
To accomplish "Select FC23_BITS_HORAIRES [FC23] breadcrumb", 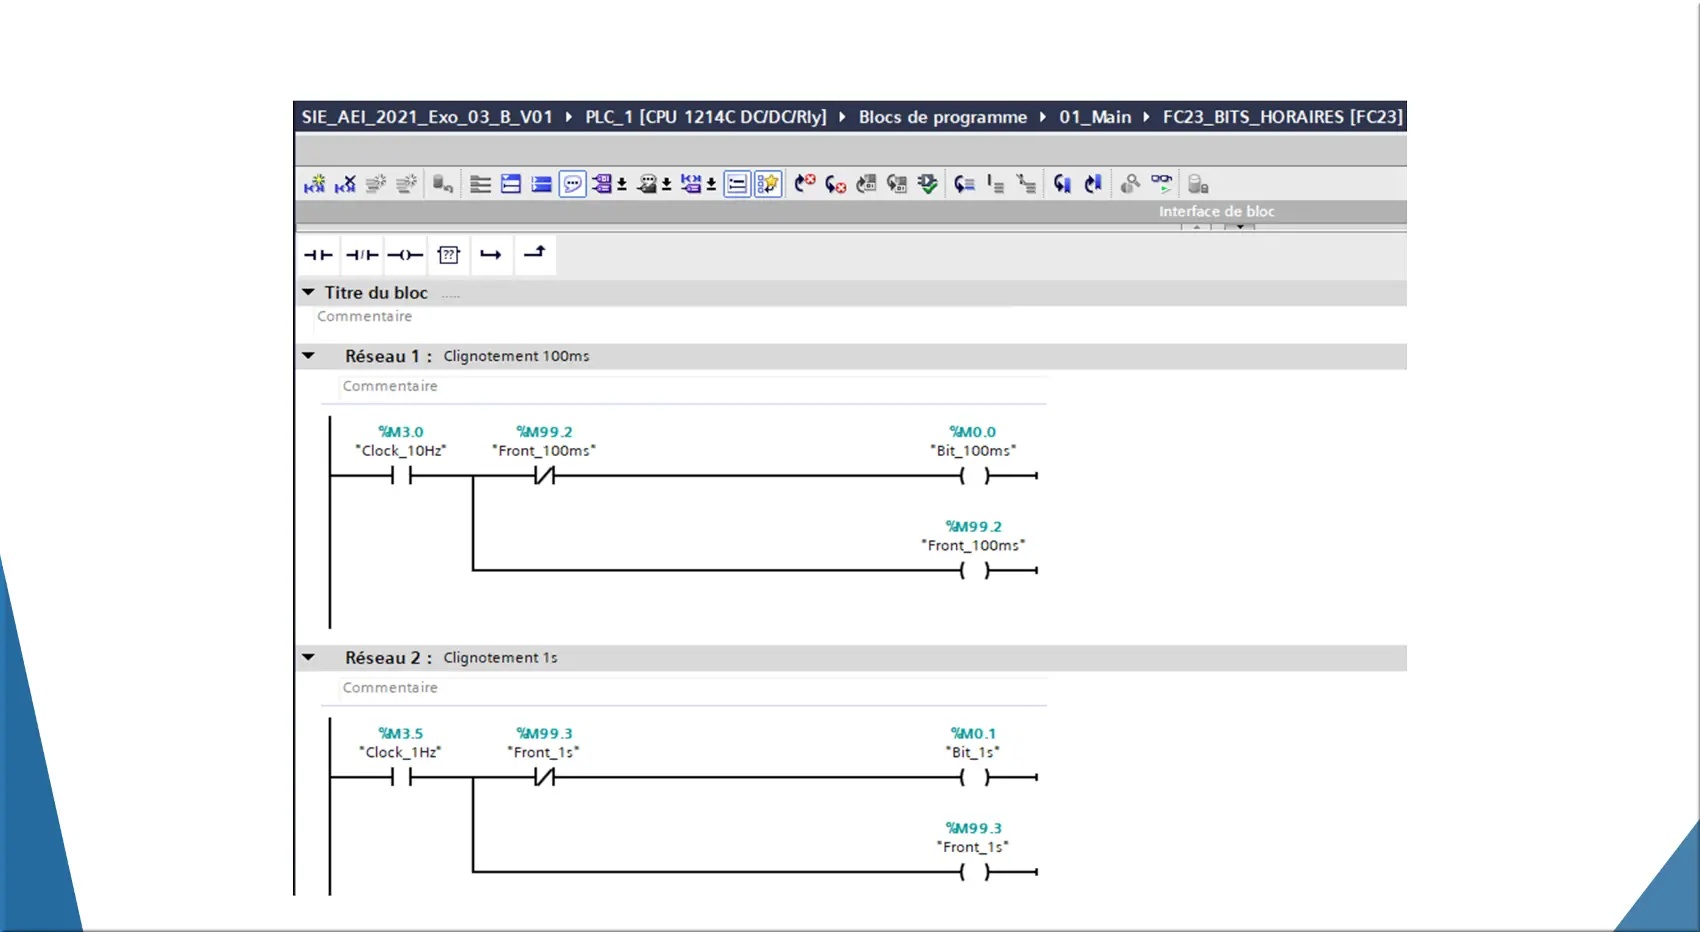I will click(x=1283, y=117).
